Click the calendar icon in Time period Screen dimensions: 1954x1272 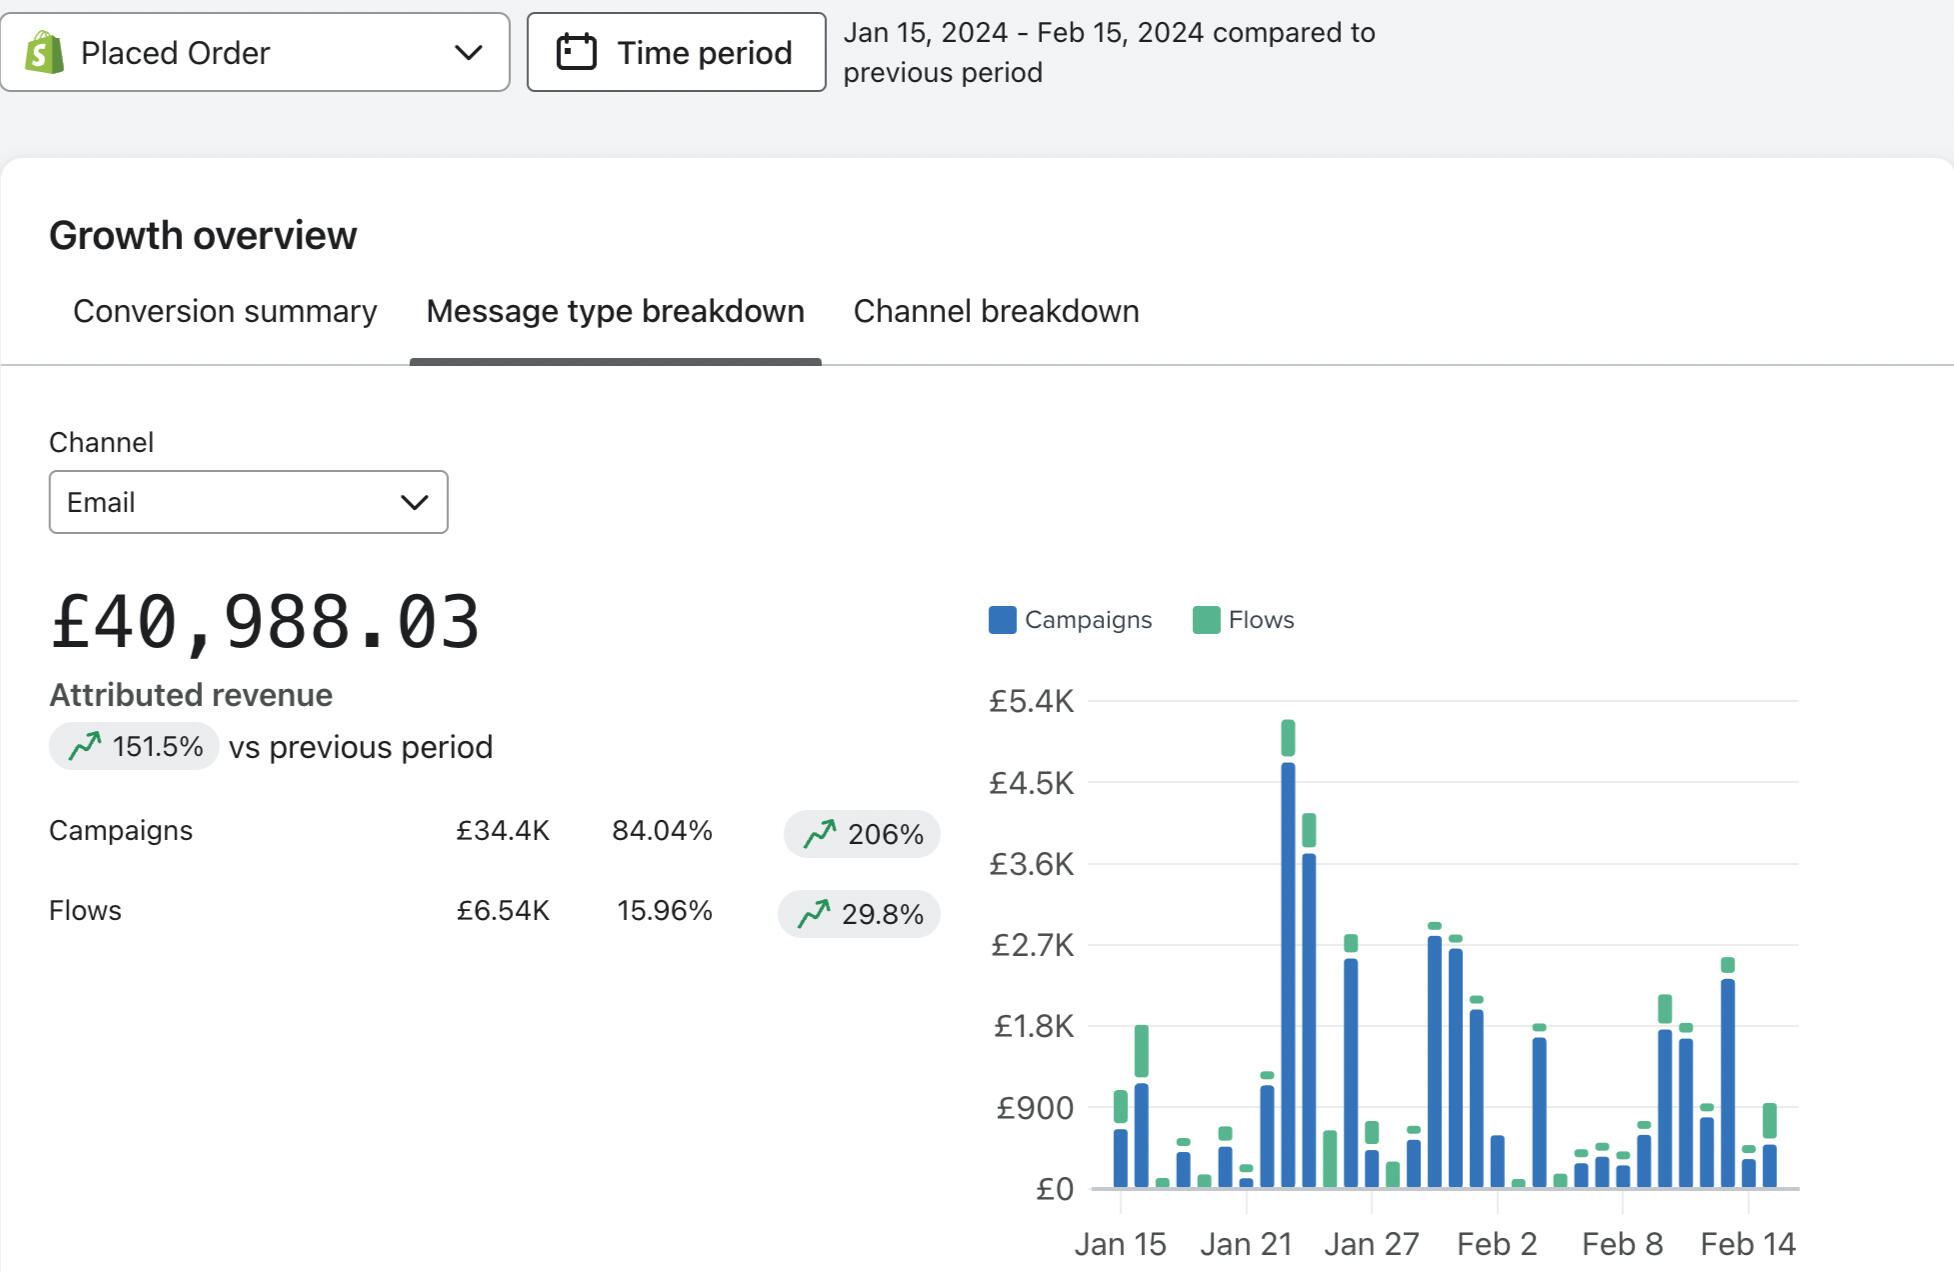coord(576,52)
